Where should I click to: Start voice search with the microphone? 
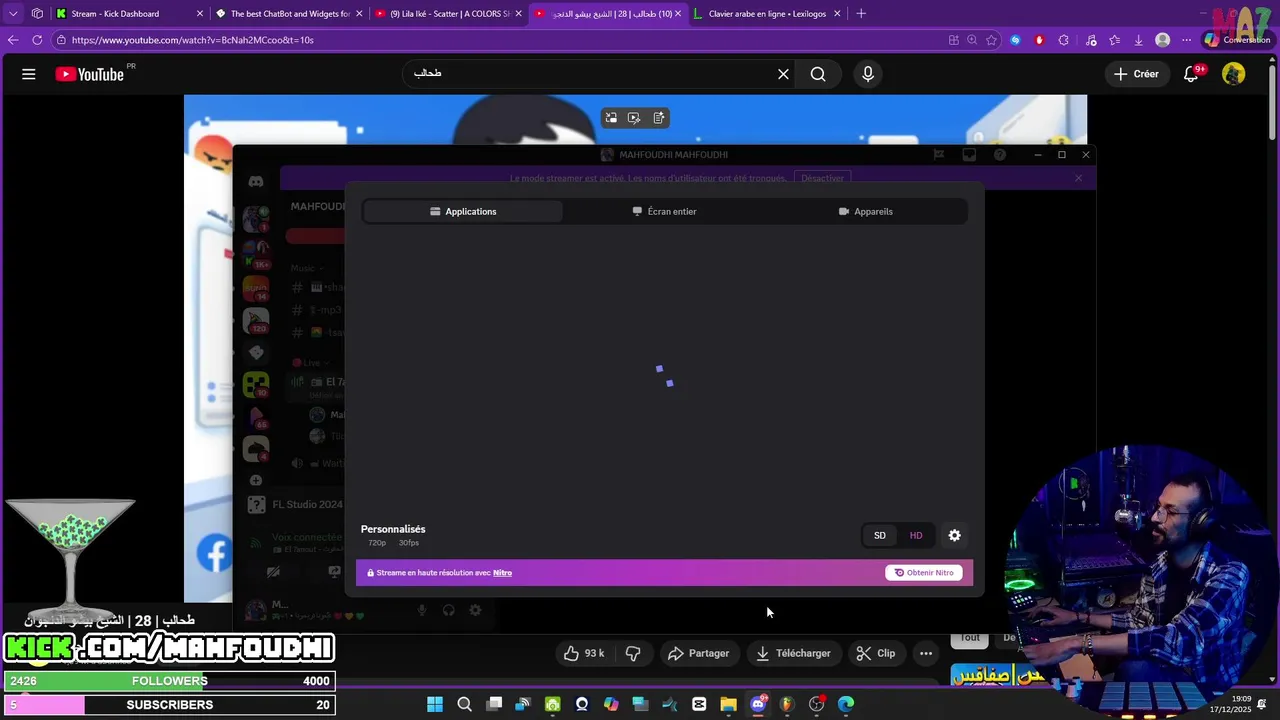click(x=868, y=74)
